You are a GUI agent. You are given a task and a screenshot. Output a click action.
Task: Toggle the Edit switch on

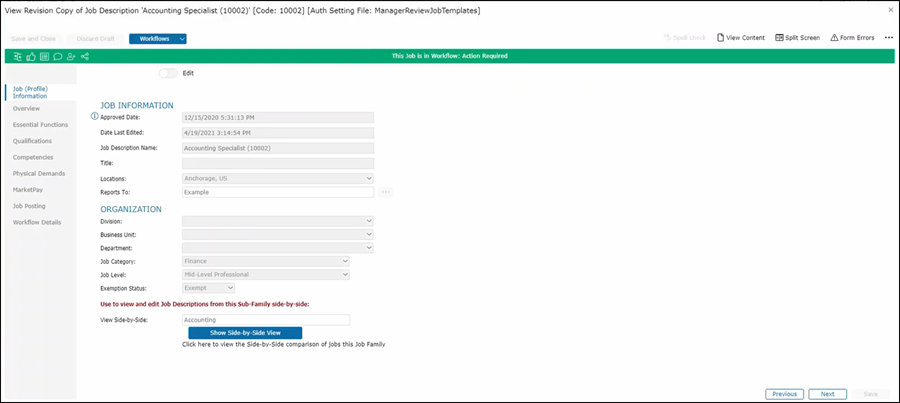pos(168,73)
